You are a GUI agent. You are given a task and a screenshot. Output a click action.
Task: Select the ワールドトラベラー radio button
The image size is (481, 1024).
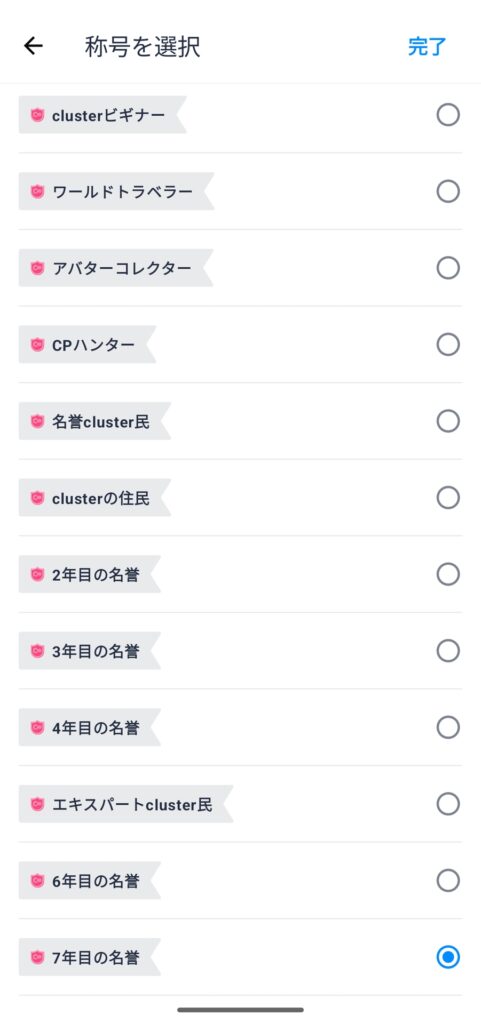(448, 191)
